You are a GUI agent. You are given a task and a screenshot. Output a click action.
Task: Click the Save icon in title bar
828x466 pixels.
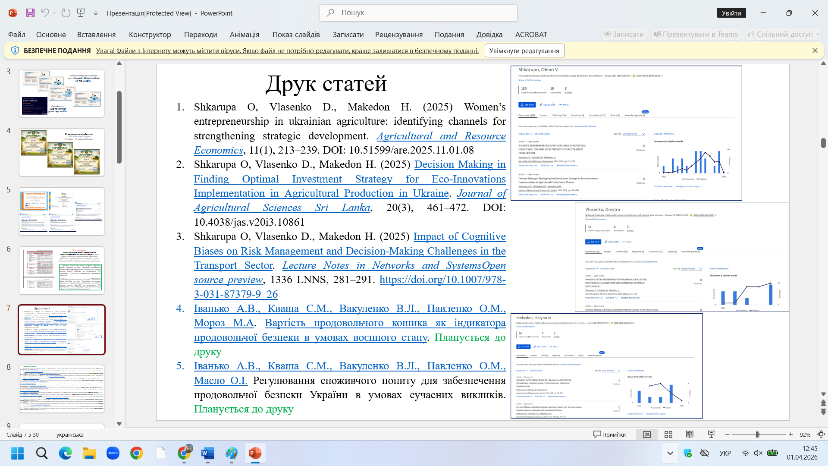click(x=32, y=13)
